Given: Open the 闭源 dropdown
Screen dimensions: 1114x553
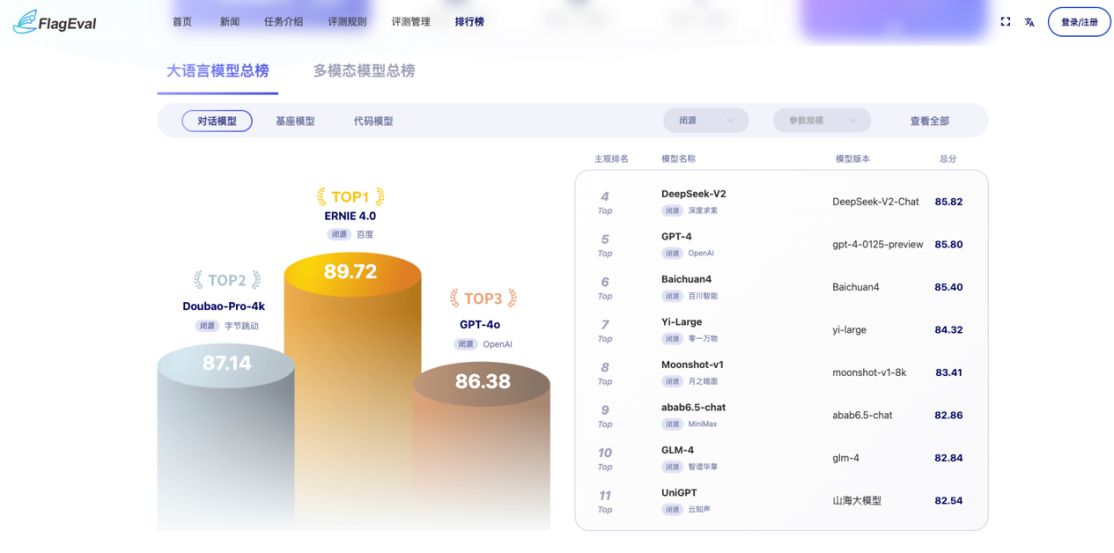Looking at the screenshot, I should (705, 121).
